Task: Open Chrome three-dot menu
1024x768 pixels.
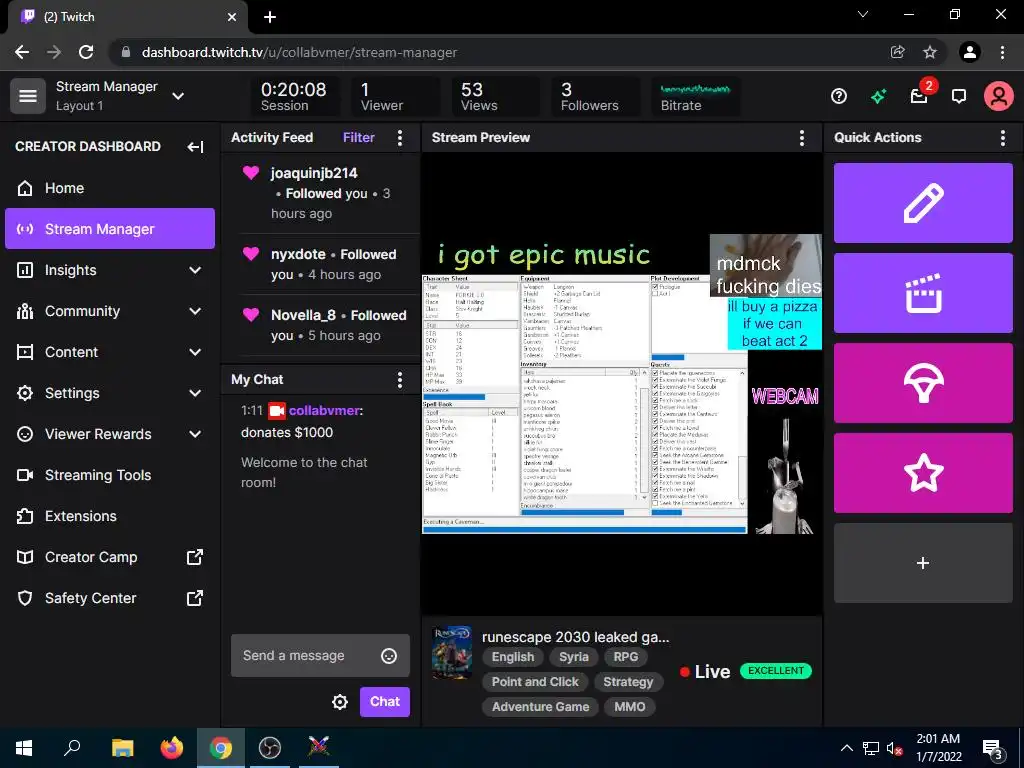Action: pos(1002,52)
